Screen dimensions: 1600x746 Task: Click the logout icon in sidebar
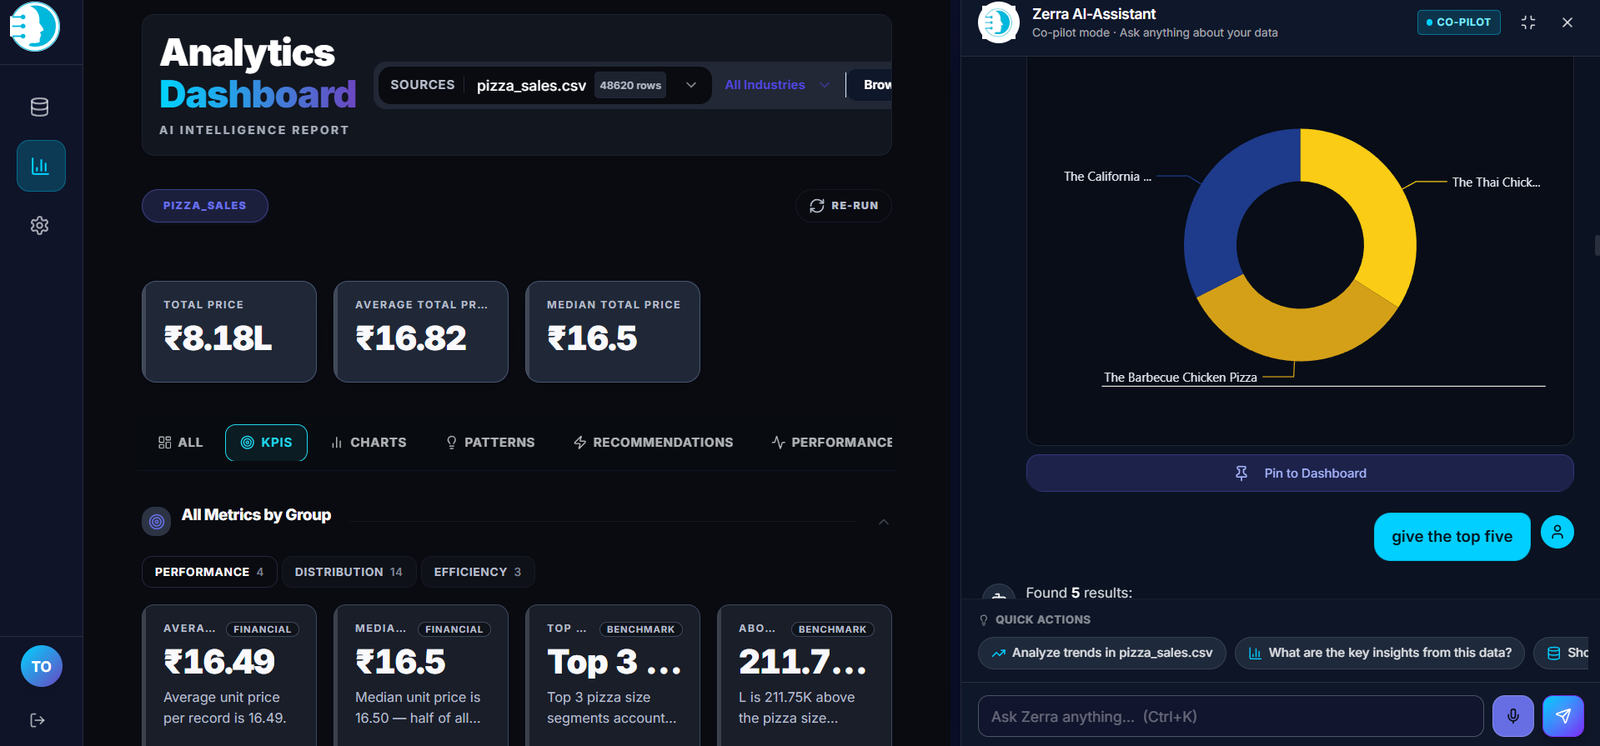[x=38, y=720]
